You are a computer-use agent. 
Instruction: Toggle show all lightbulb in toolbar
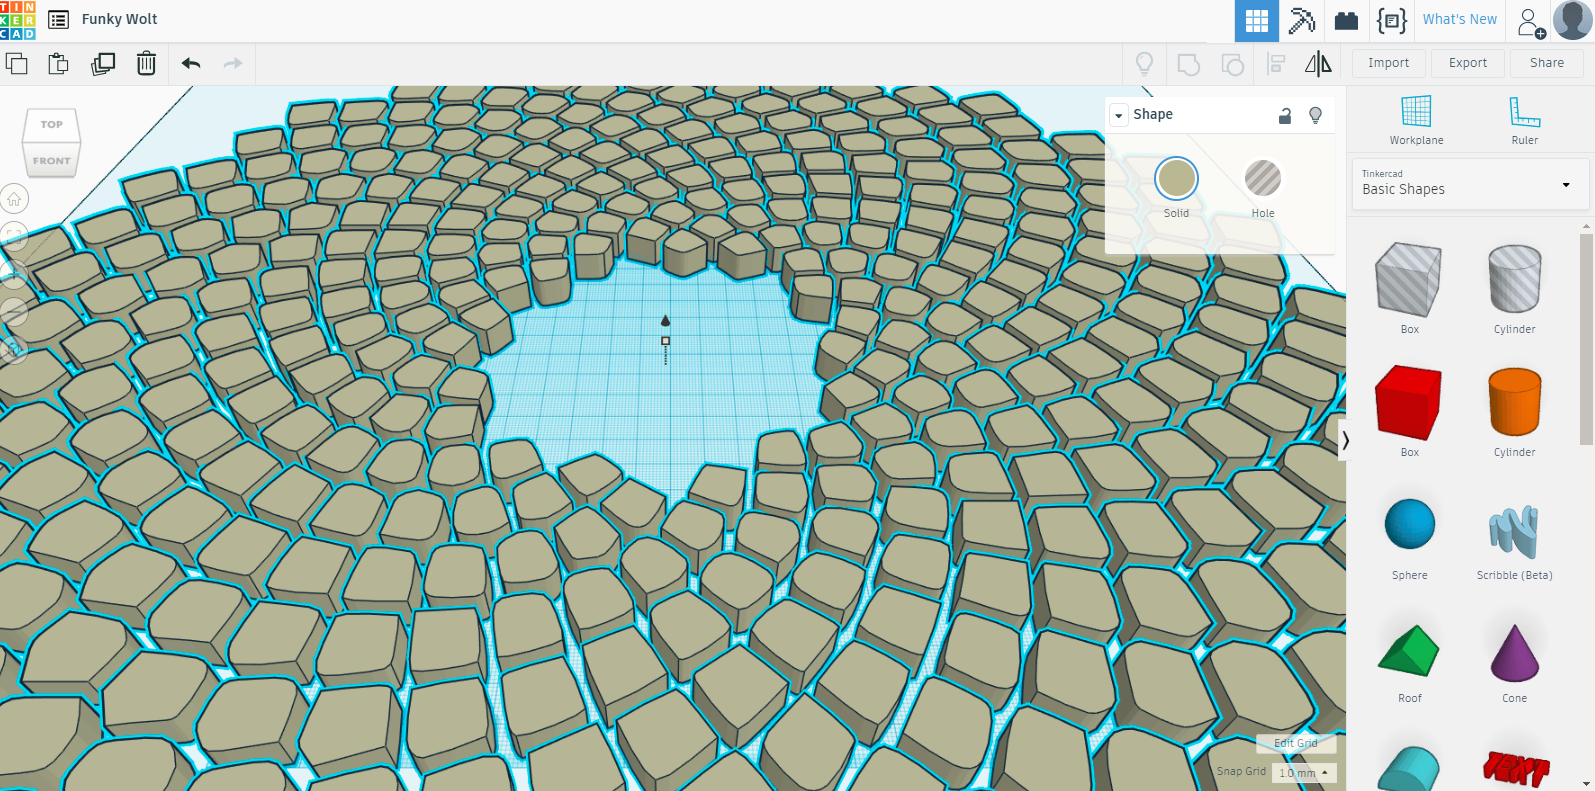pyautogui.click(x=1145, y=64)
